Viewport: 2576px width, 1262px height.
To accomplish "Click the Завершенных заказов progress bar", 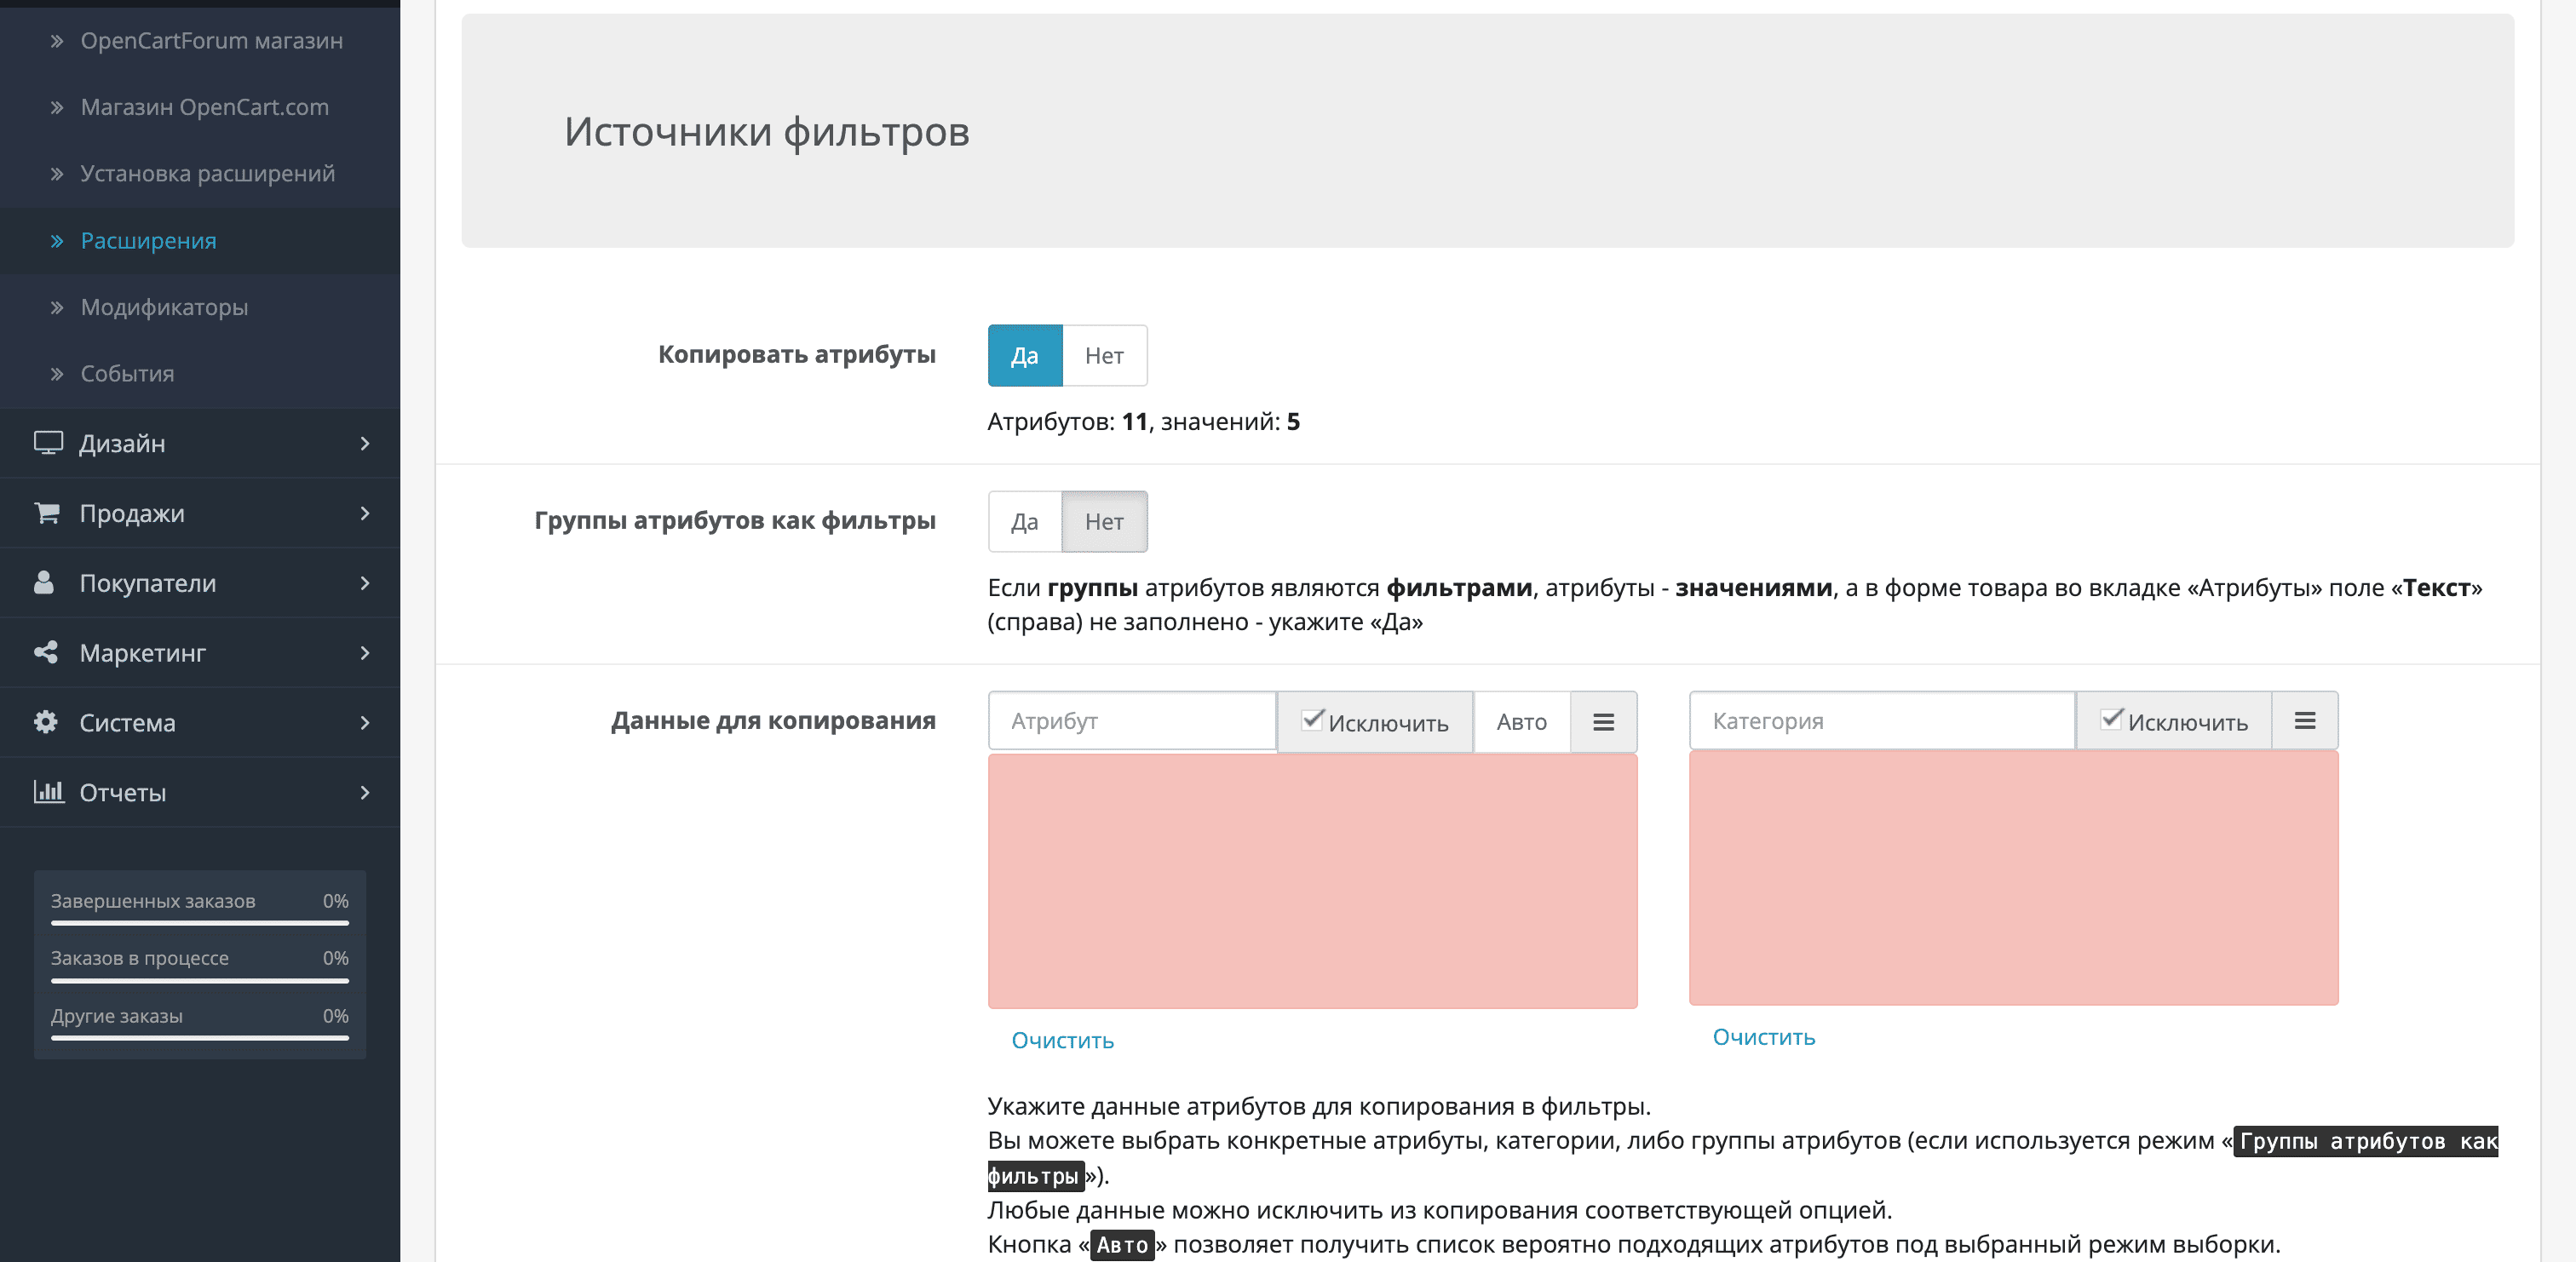I will [x=200, y=923].
